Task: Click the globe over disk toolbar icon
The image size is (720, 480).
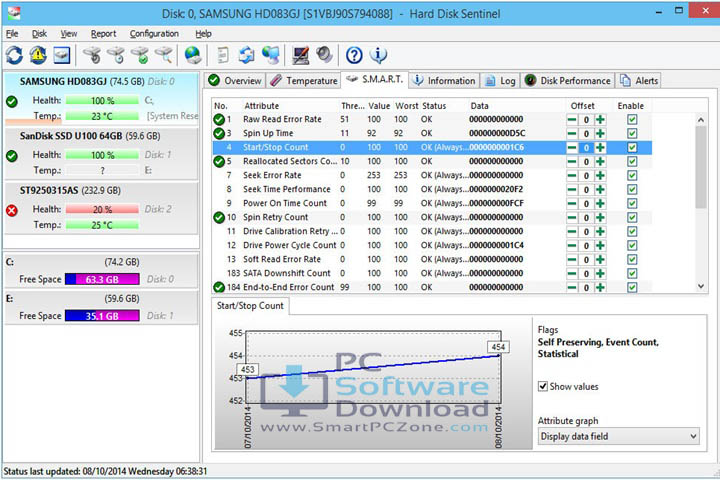Action: 193,56
